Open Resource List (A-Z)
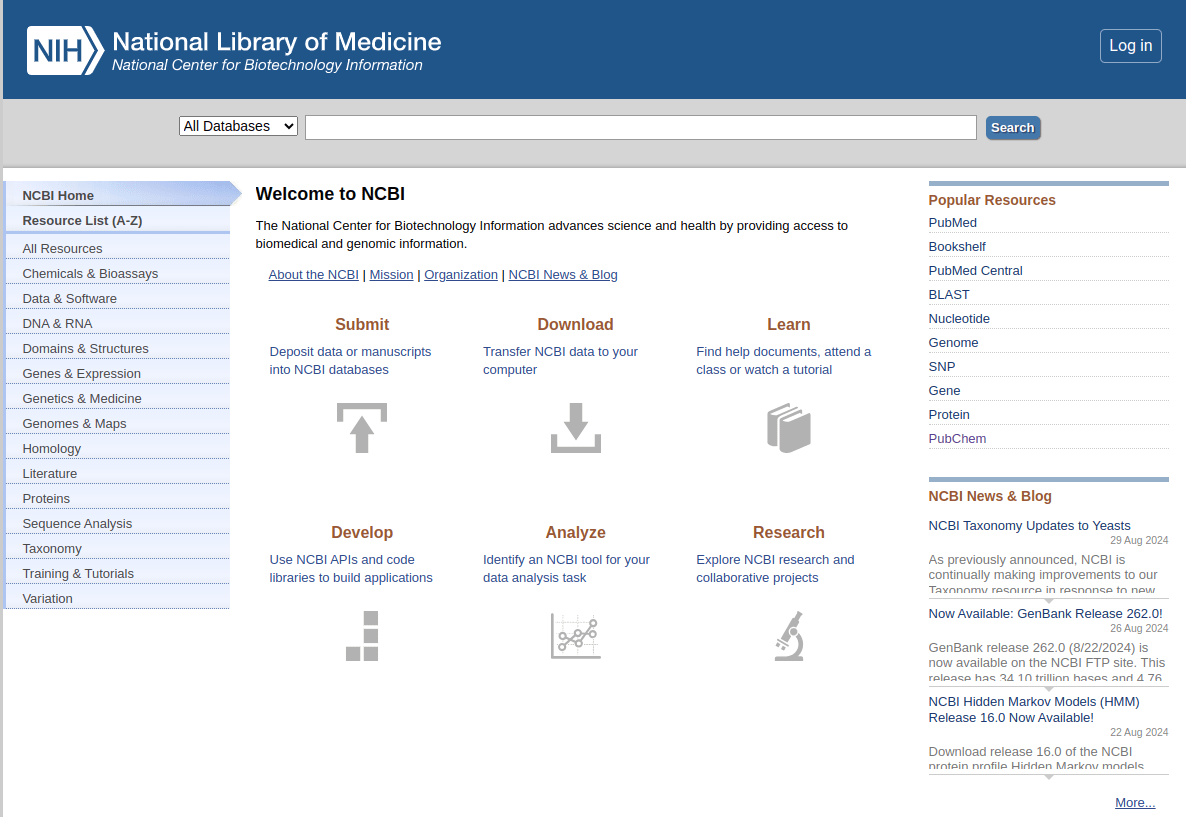 [x=117, y=220]
